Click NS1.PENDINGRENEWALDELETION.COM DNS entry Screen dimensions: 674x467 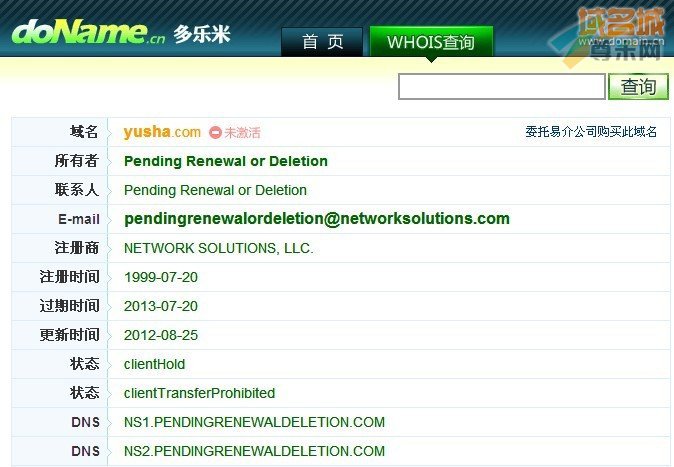coord(254,422)
